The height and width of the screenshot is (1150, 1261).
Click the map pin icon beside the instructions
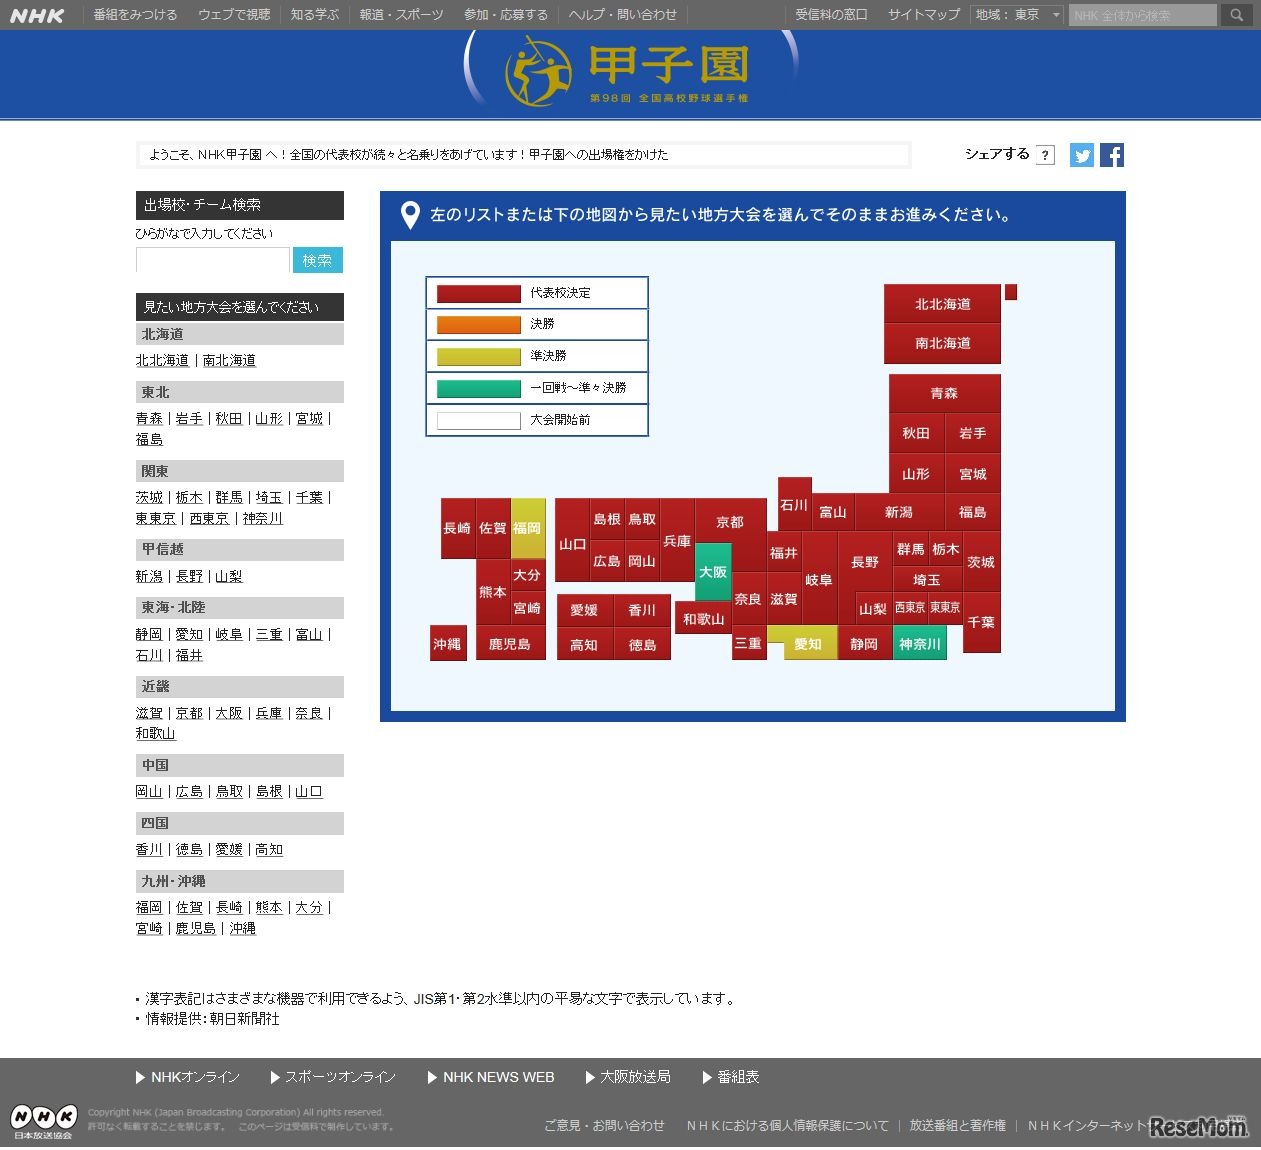409,214
